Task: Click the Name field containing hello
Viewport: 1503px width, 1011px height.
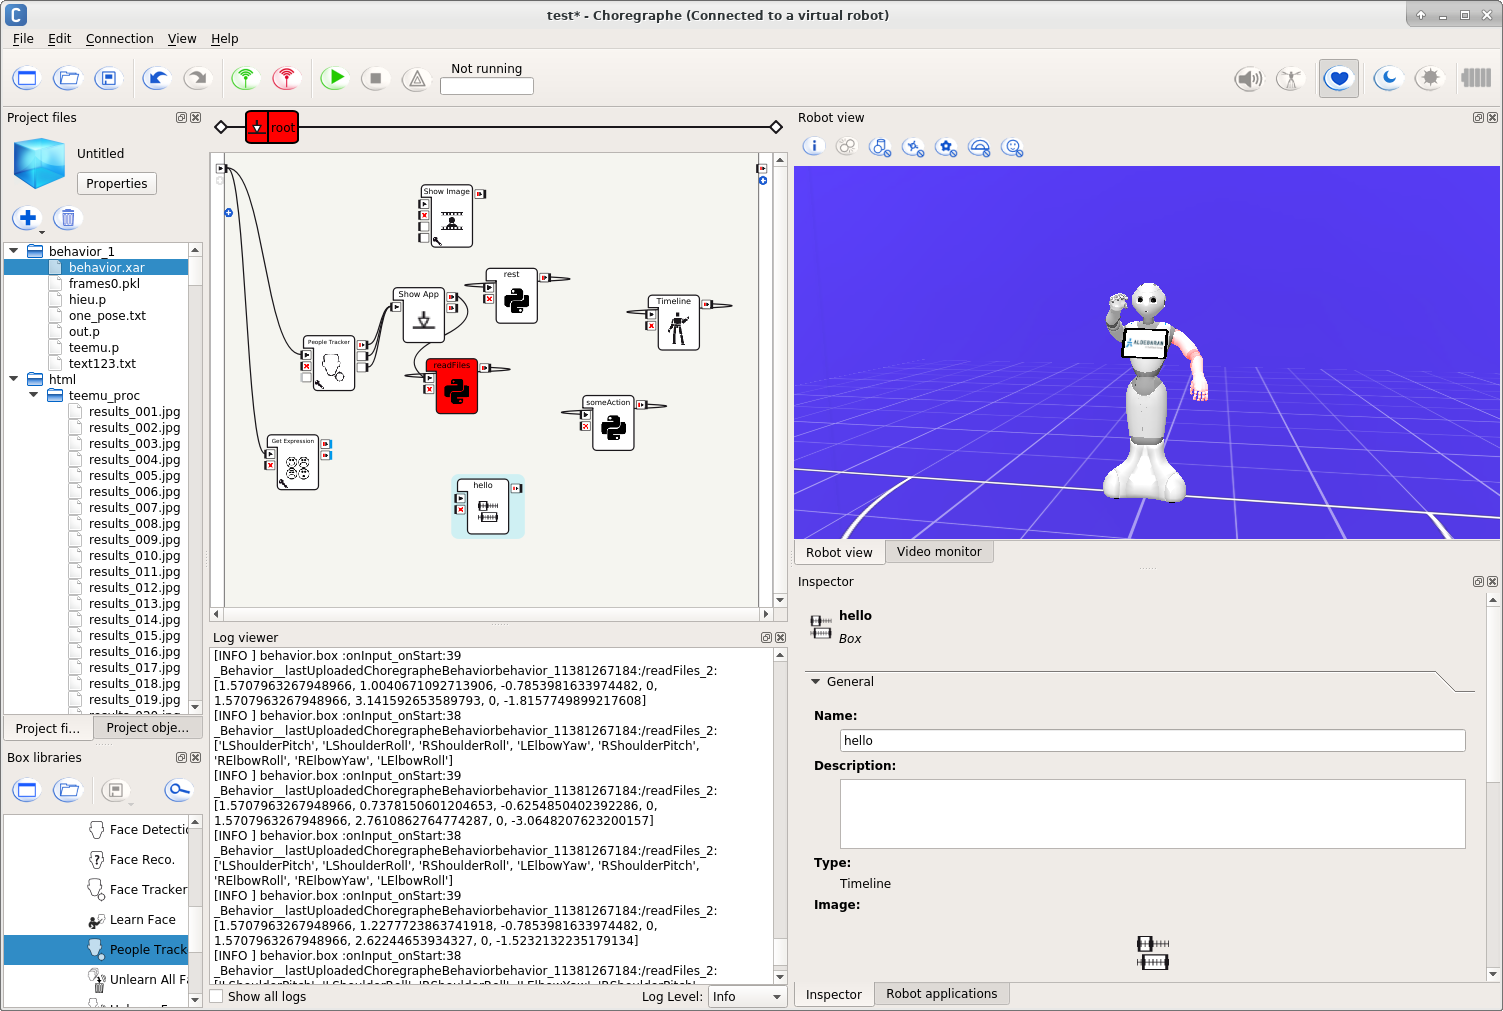Action: 1153,740
